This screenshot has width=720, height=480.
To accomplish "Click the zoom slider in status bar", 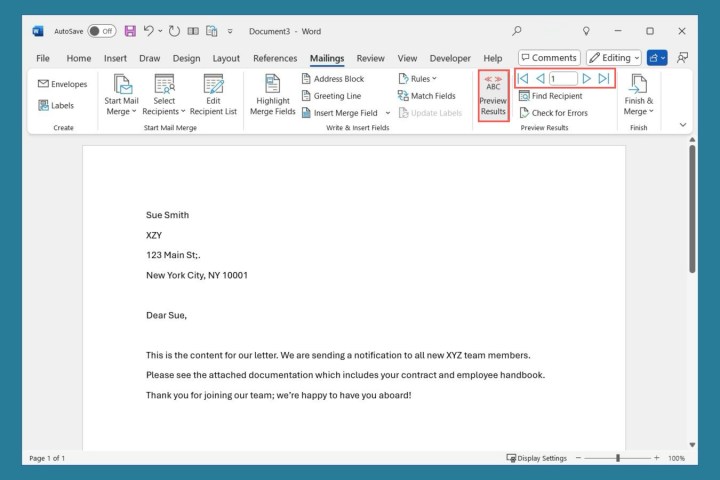I will click(618, 458).
